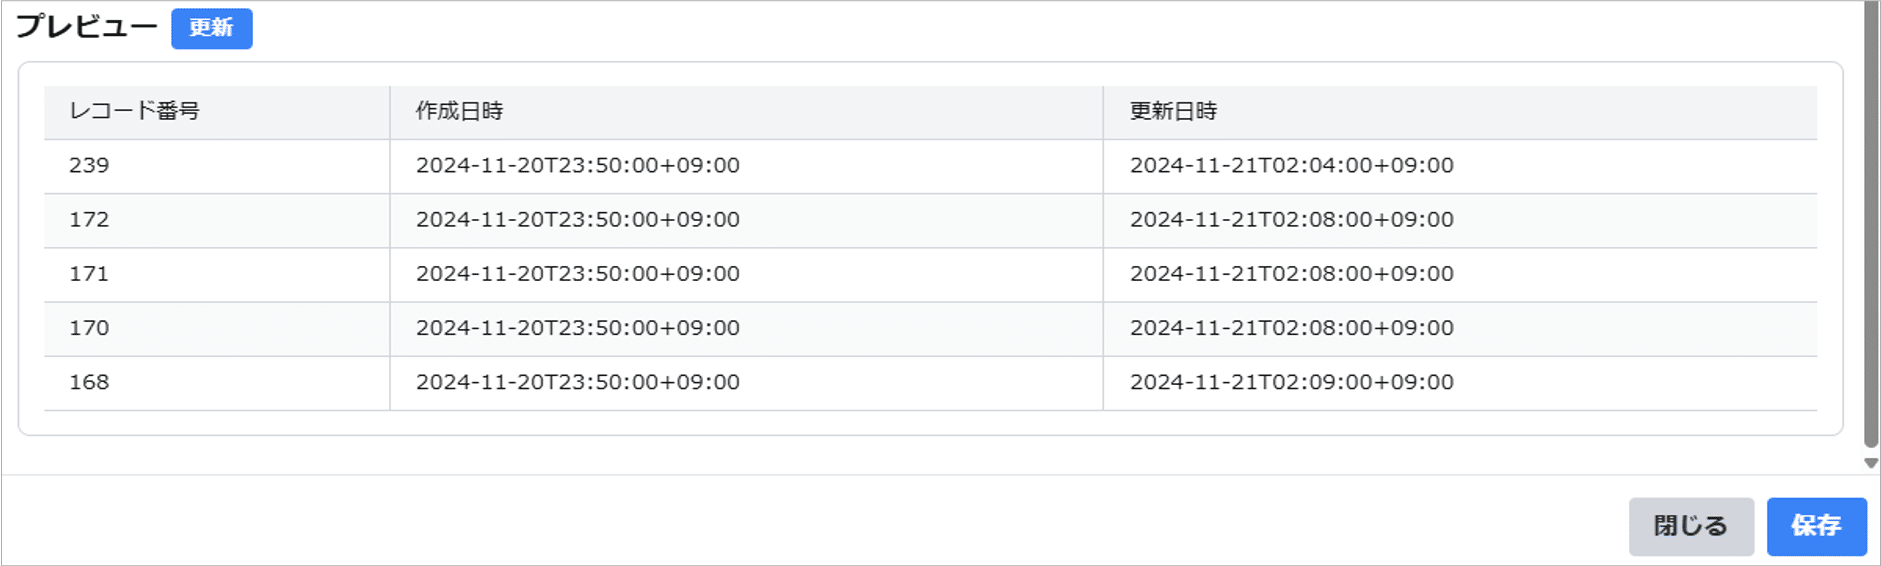
Task: Click the 更新日時 column header
Action: (1173, 111)
